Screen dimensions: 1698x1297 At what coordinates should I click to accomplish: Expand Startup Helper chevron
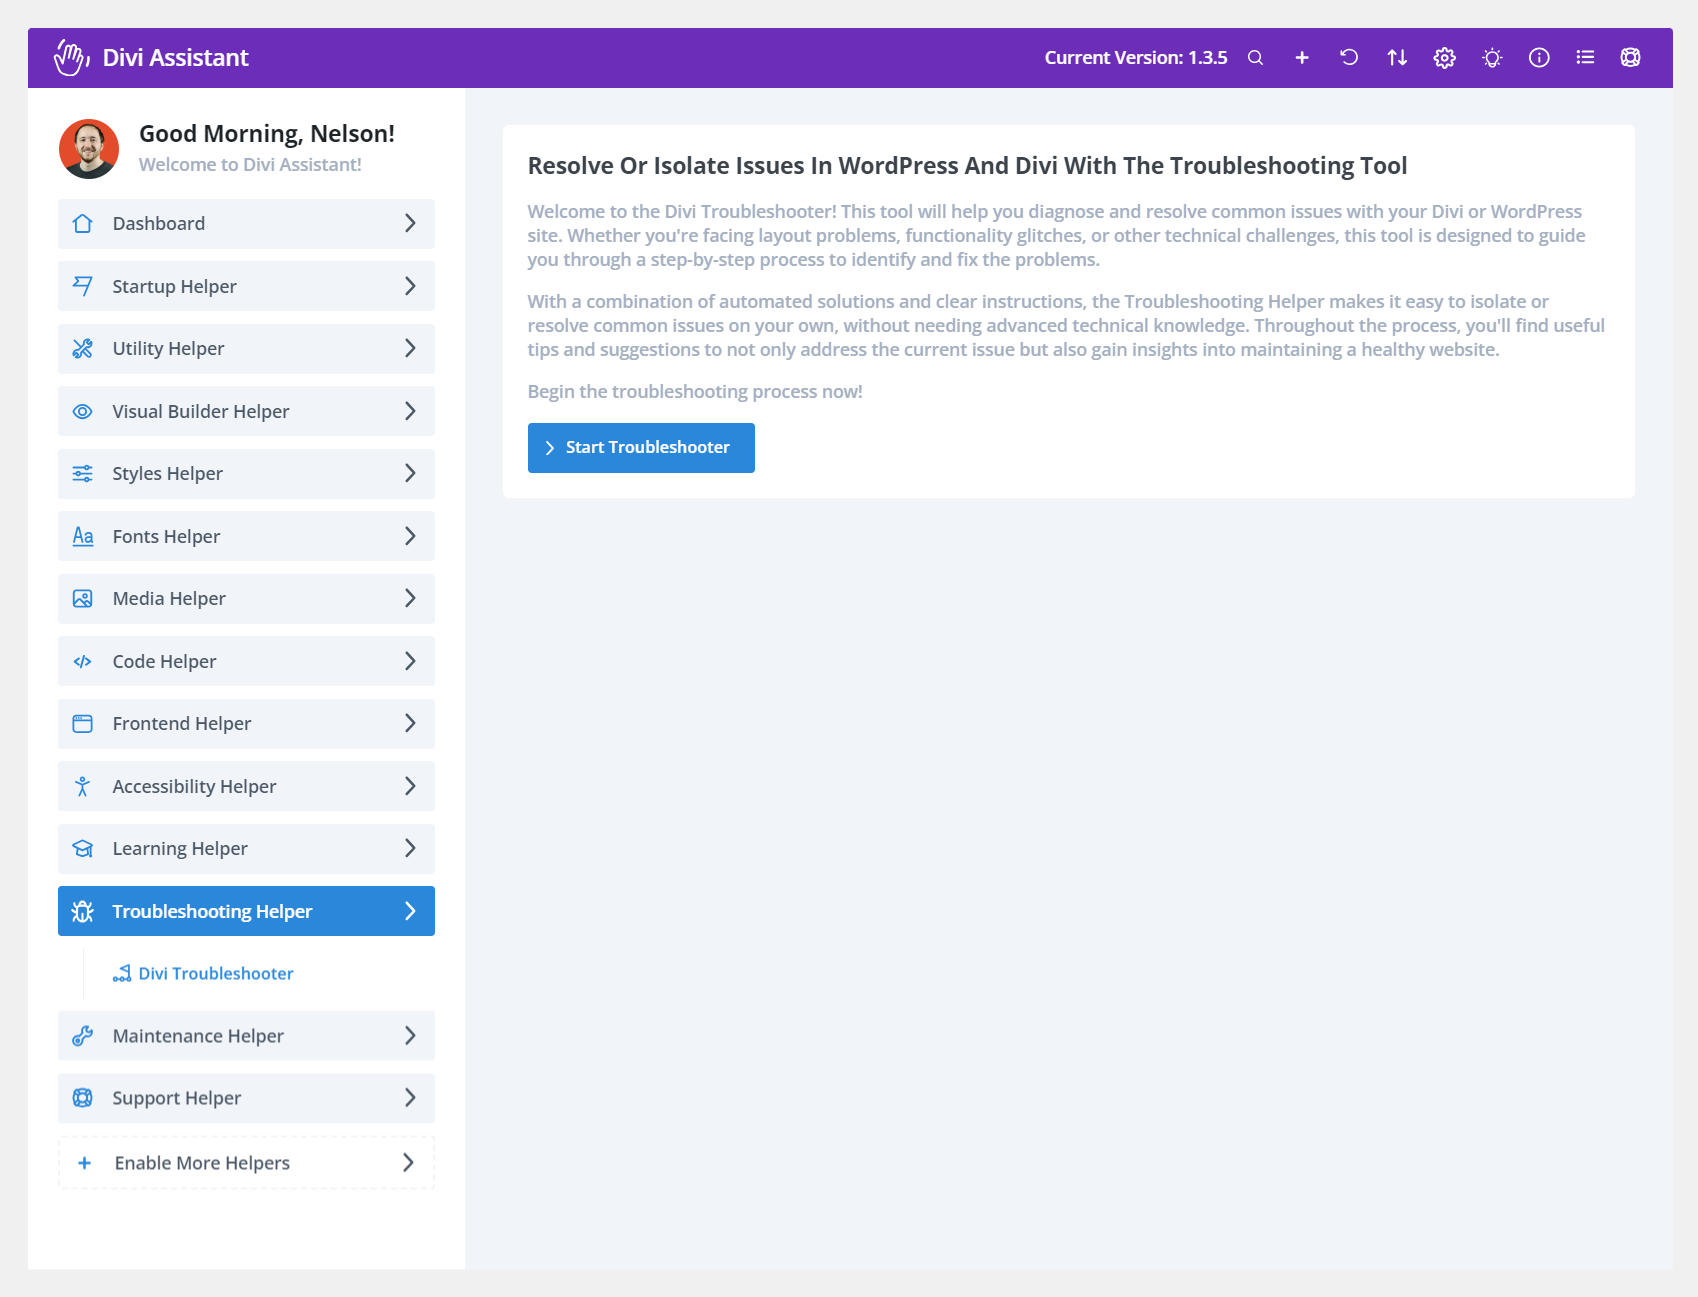[x=410, y=286]
